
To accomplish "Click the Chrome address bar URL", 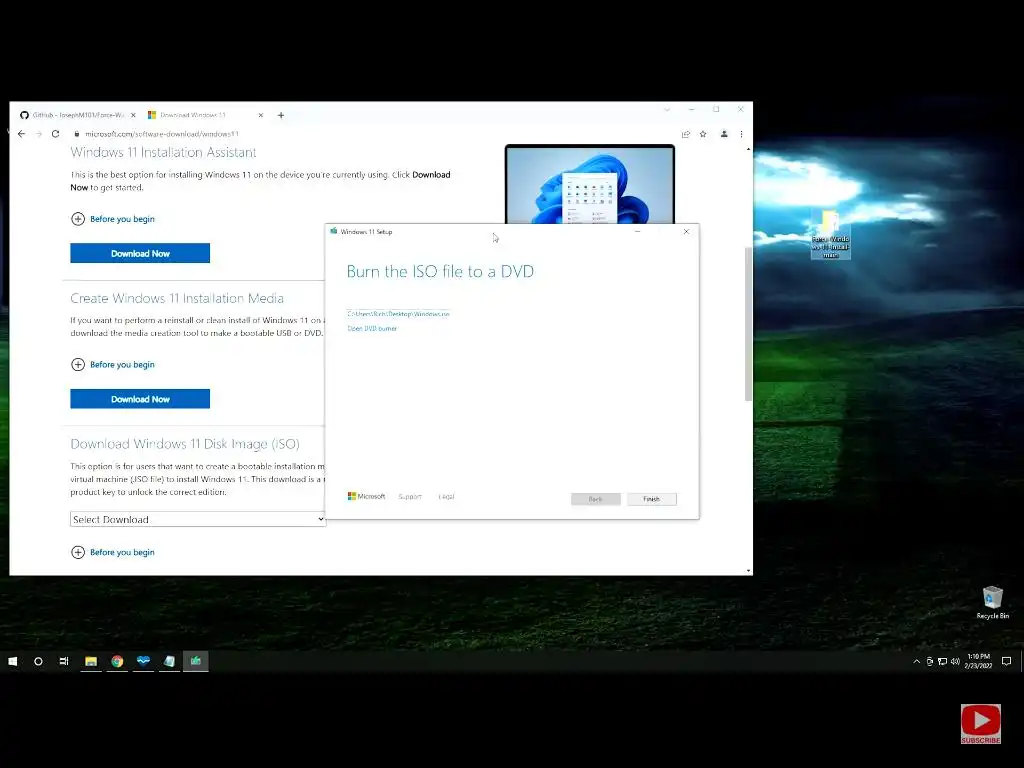I will pyautogui.click(x=162, y=134).
